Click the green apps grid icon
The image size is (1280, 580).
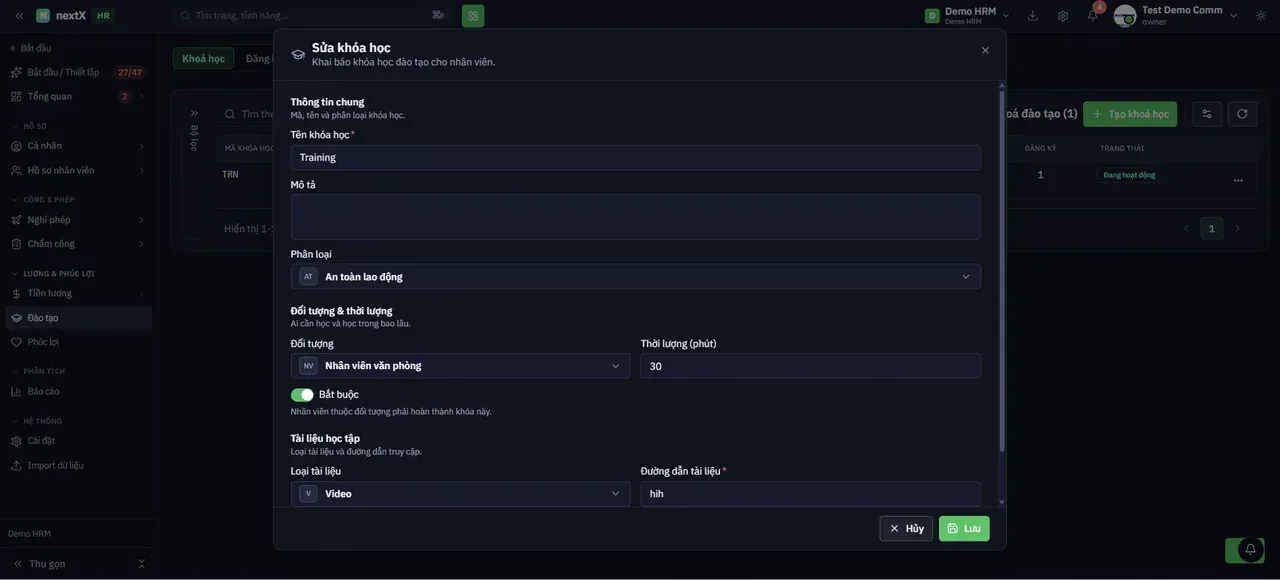click(x=473, y=15)
